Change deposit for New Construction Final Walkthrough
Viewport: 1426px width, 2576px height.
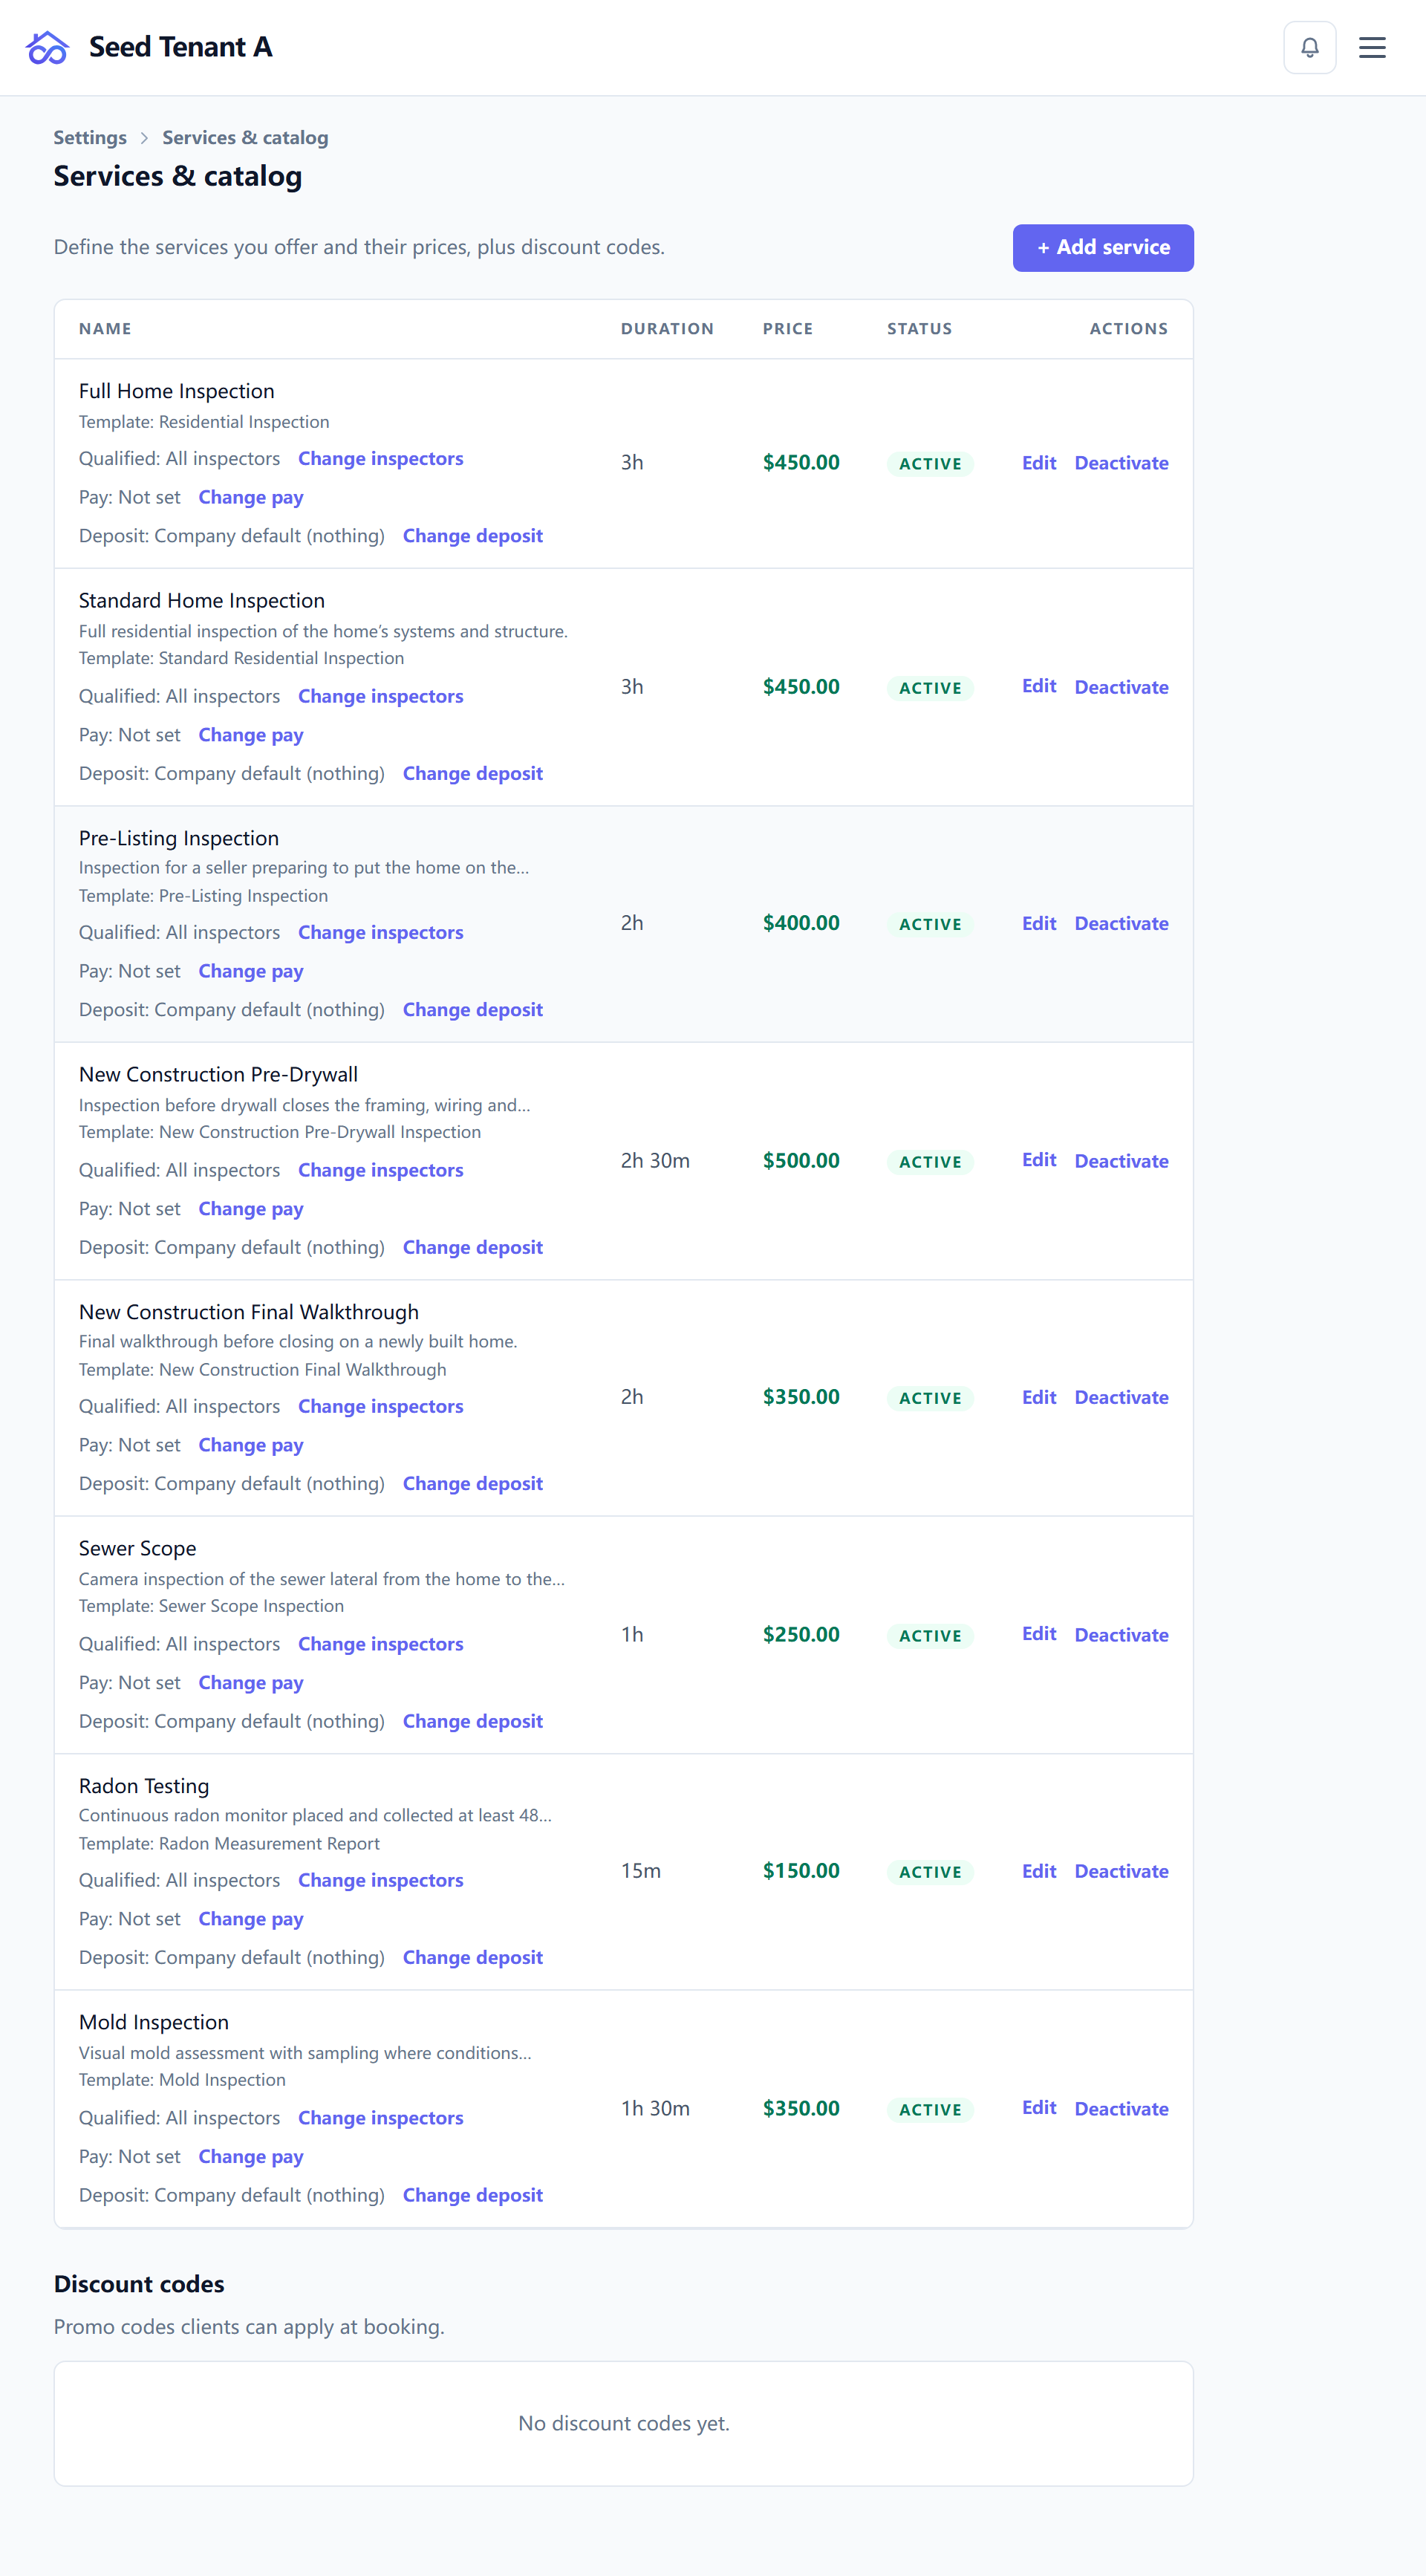click(473, 1484)
